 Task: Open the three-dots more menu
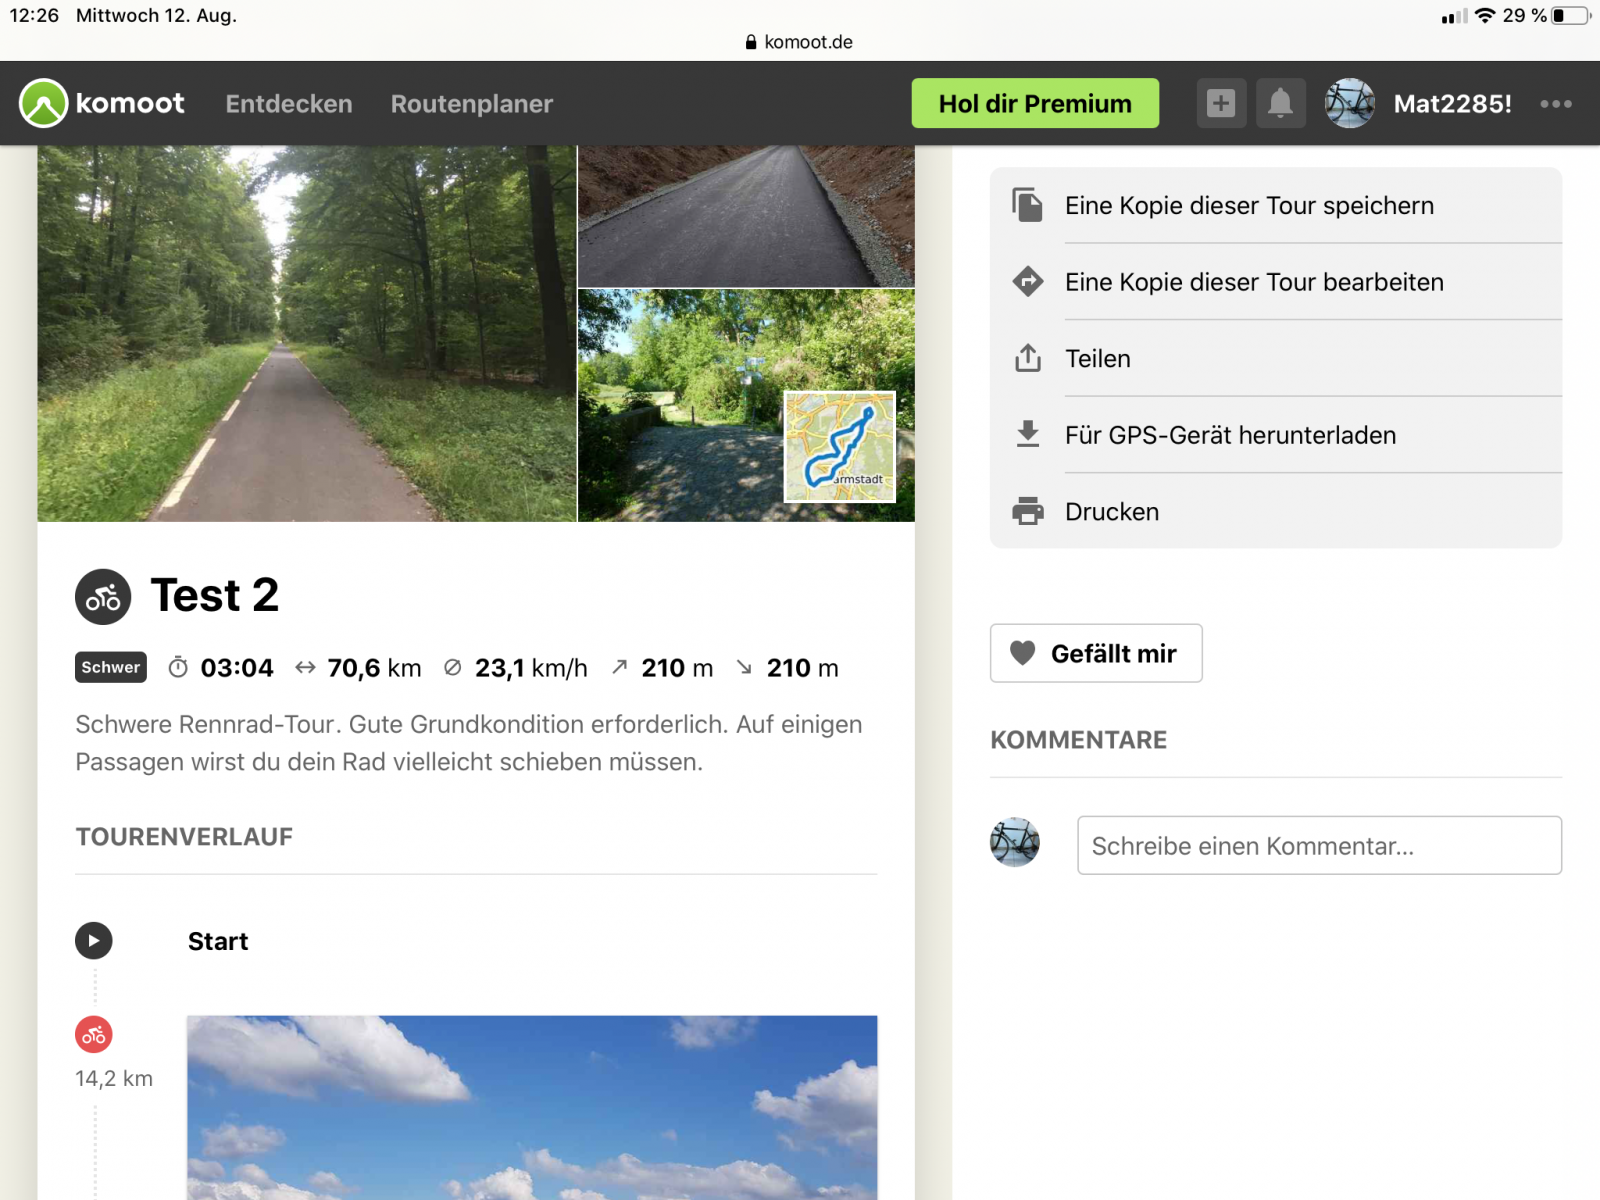1555,104
